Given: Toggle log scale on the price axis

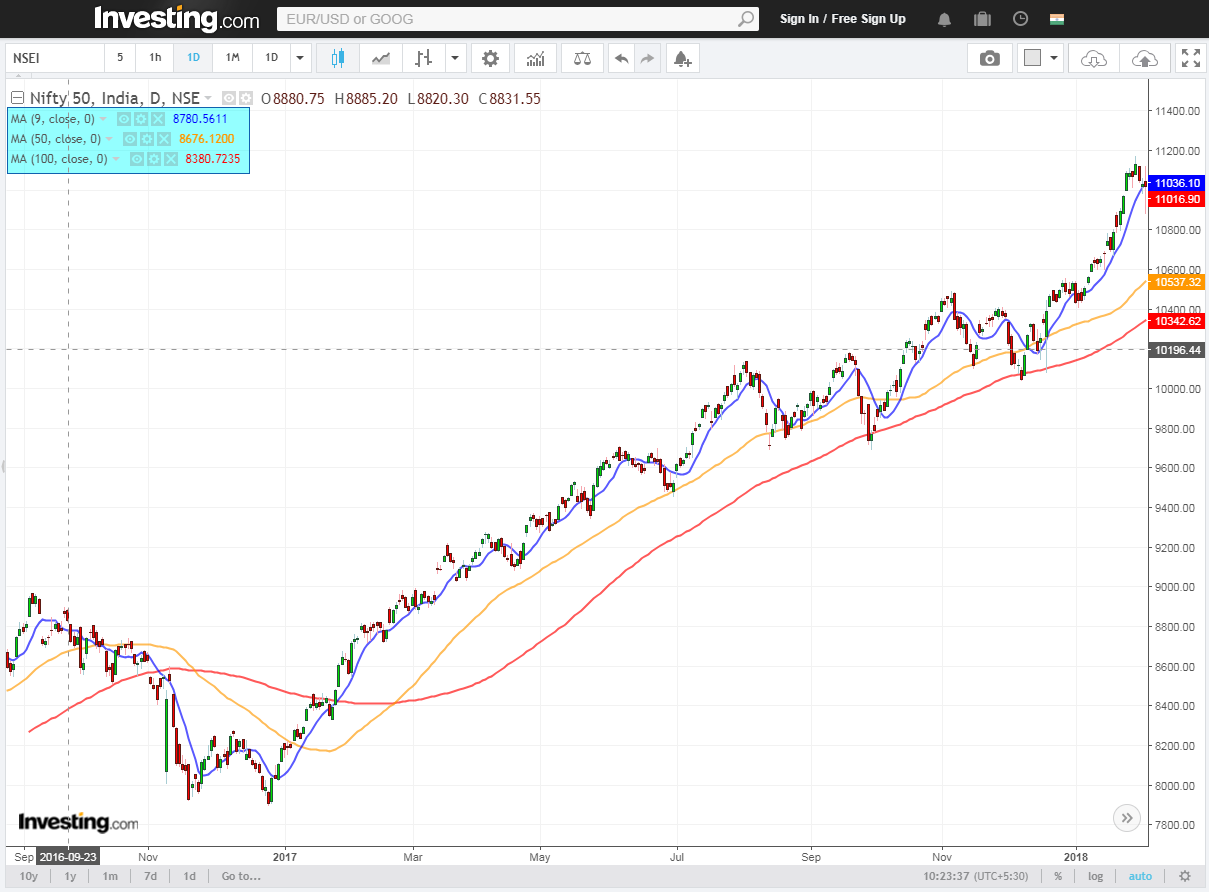Looking at the screenshot, I should (1095, 876).
